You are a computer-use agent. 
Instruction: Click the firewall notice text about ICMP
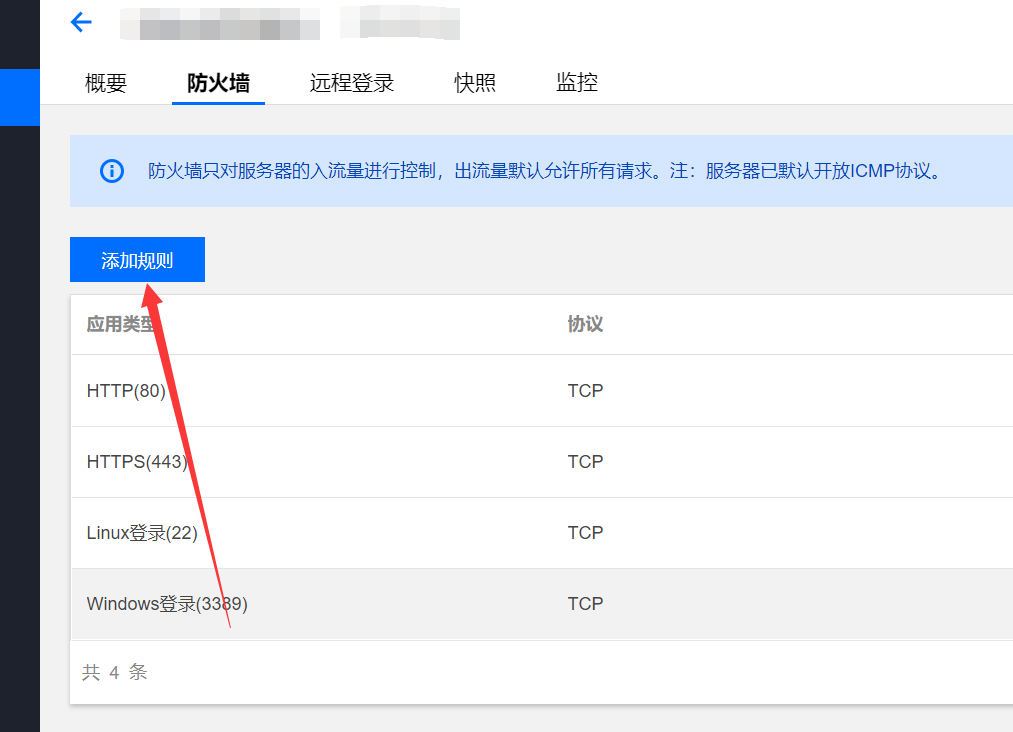click(x=545, y=171)
